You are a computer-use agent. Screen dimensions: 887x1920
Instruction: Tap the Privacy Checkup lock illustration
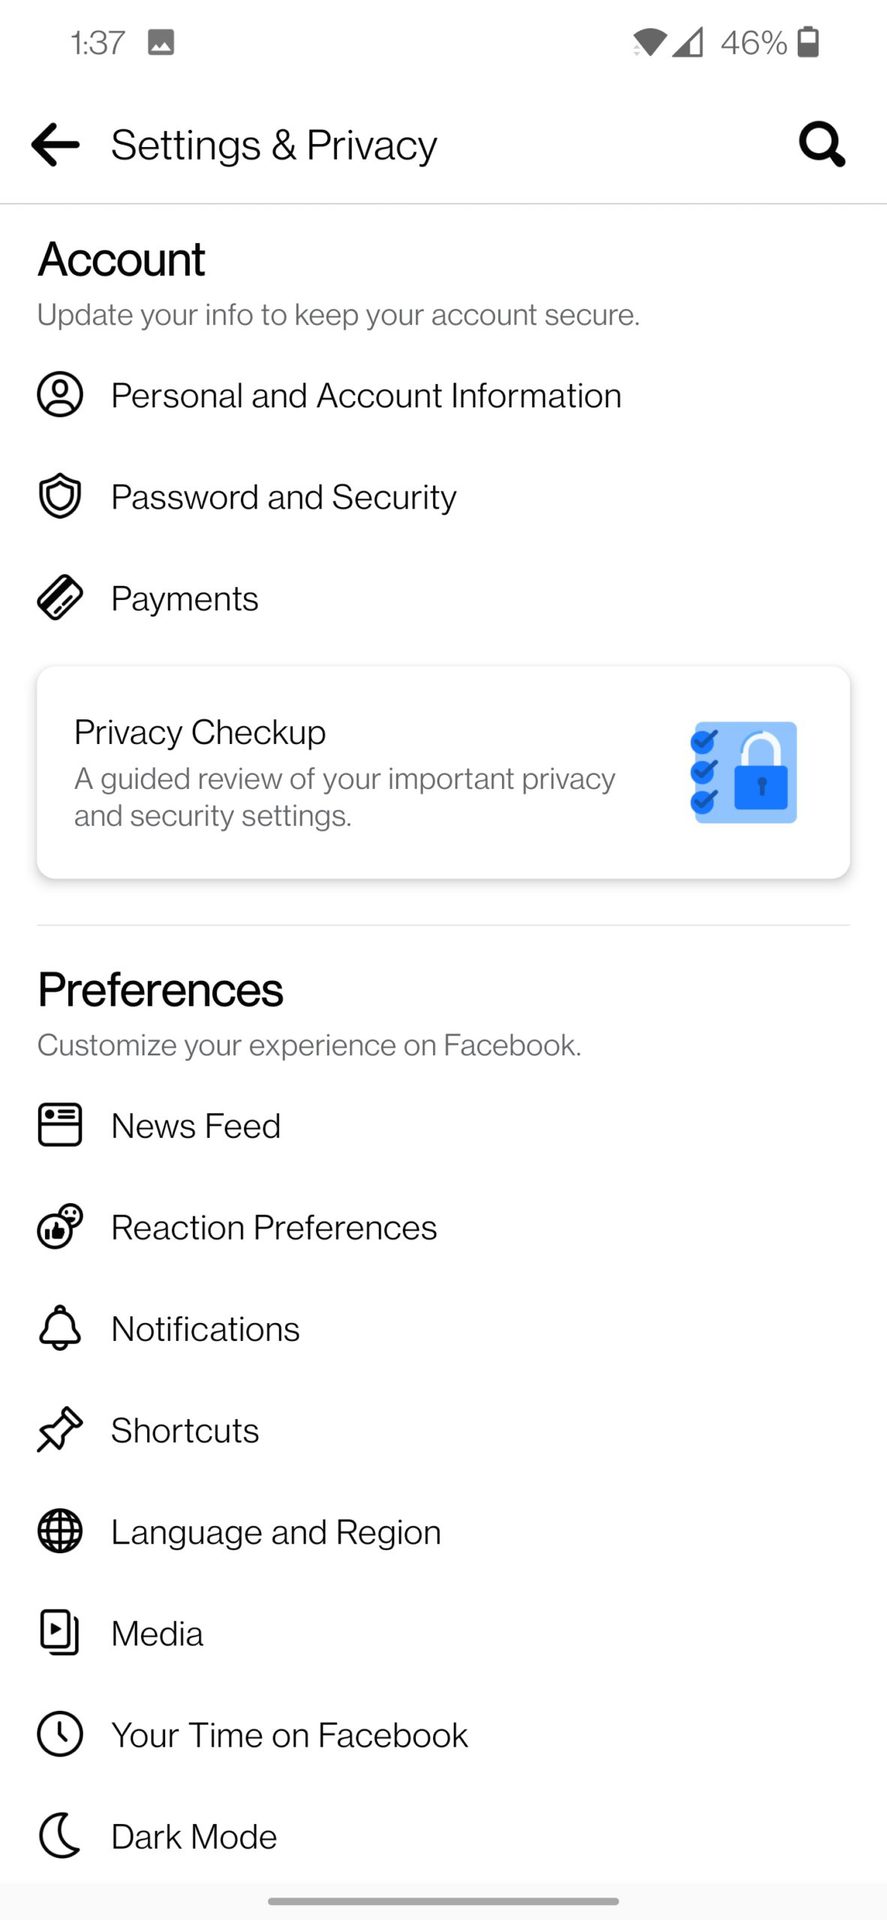point(745,773)
